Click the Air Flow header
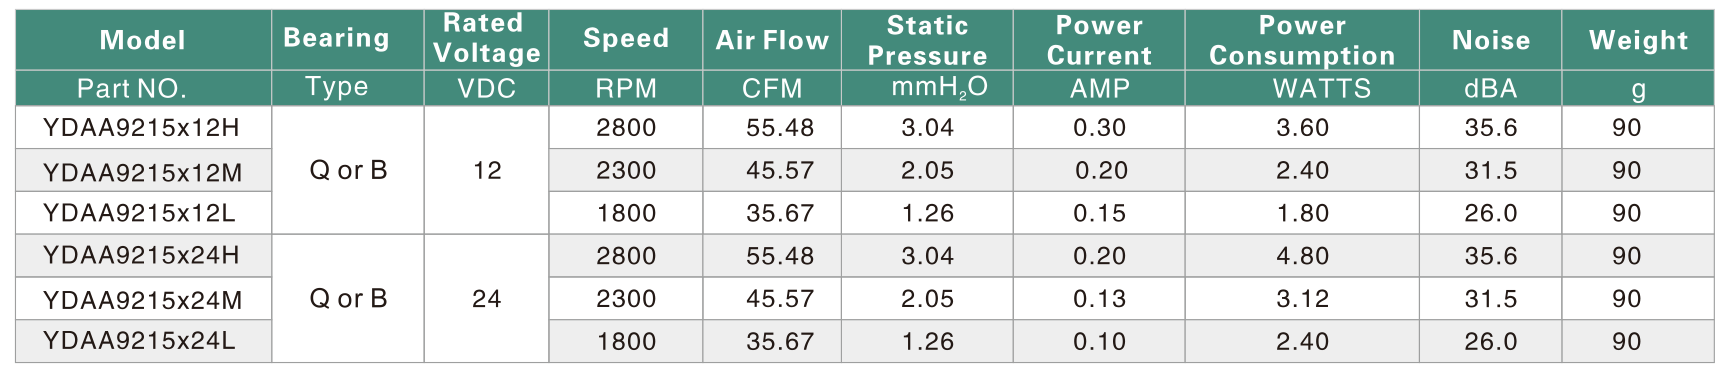This screenshot has width=1734, height=382. pyautogui.click(x=772, y=40)
